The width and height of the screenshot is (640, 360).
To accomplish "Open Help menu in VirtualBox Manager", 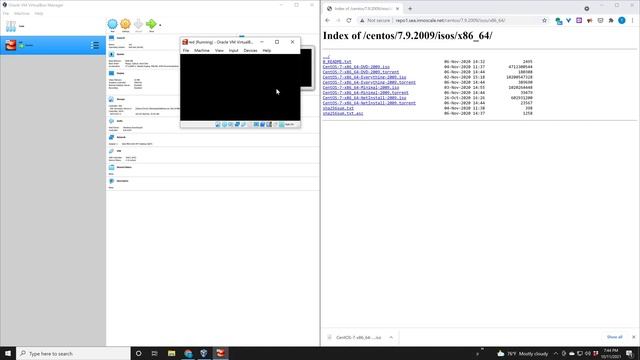I will point(39,13).
